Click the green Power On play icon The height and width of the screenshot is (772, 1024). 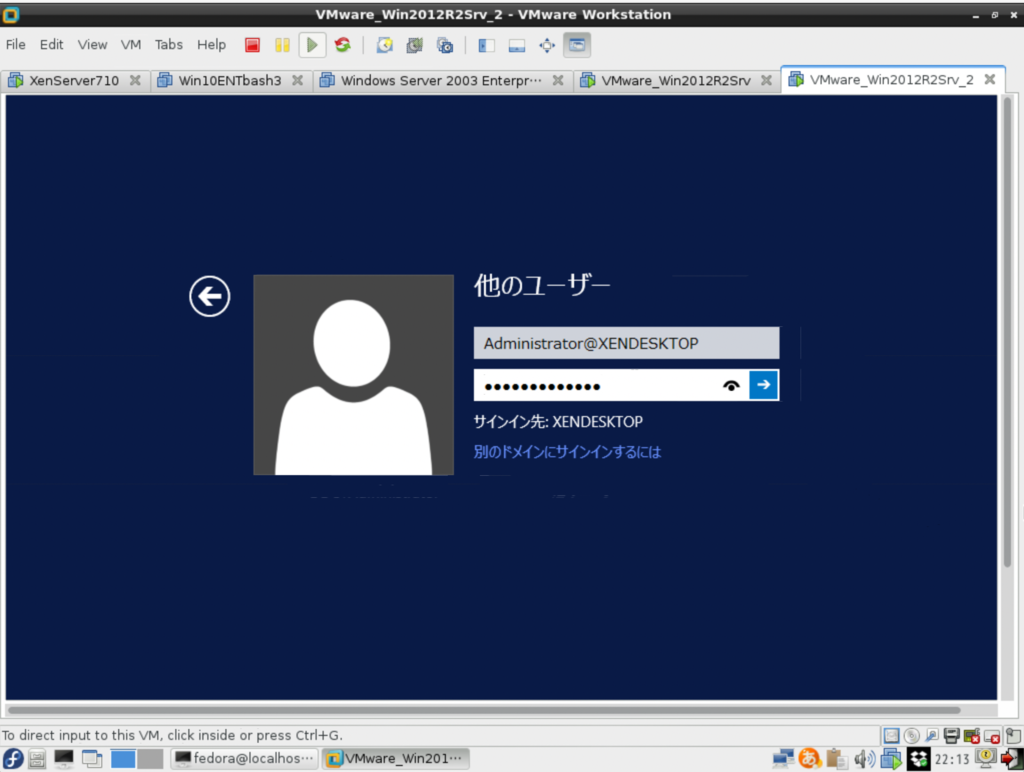[x=312, y=45]
